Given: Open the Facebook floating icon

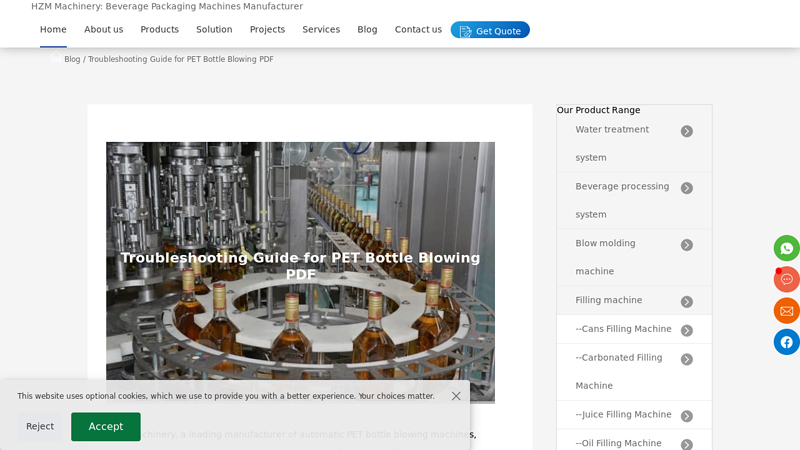Looking at the screenshot, I should (x=787, y=342).
